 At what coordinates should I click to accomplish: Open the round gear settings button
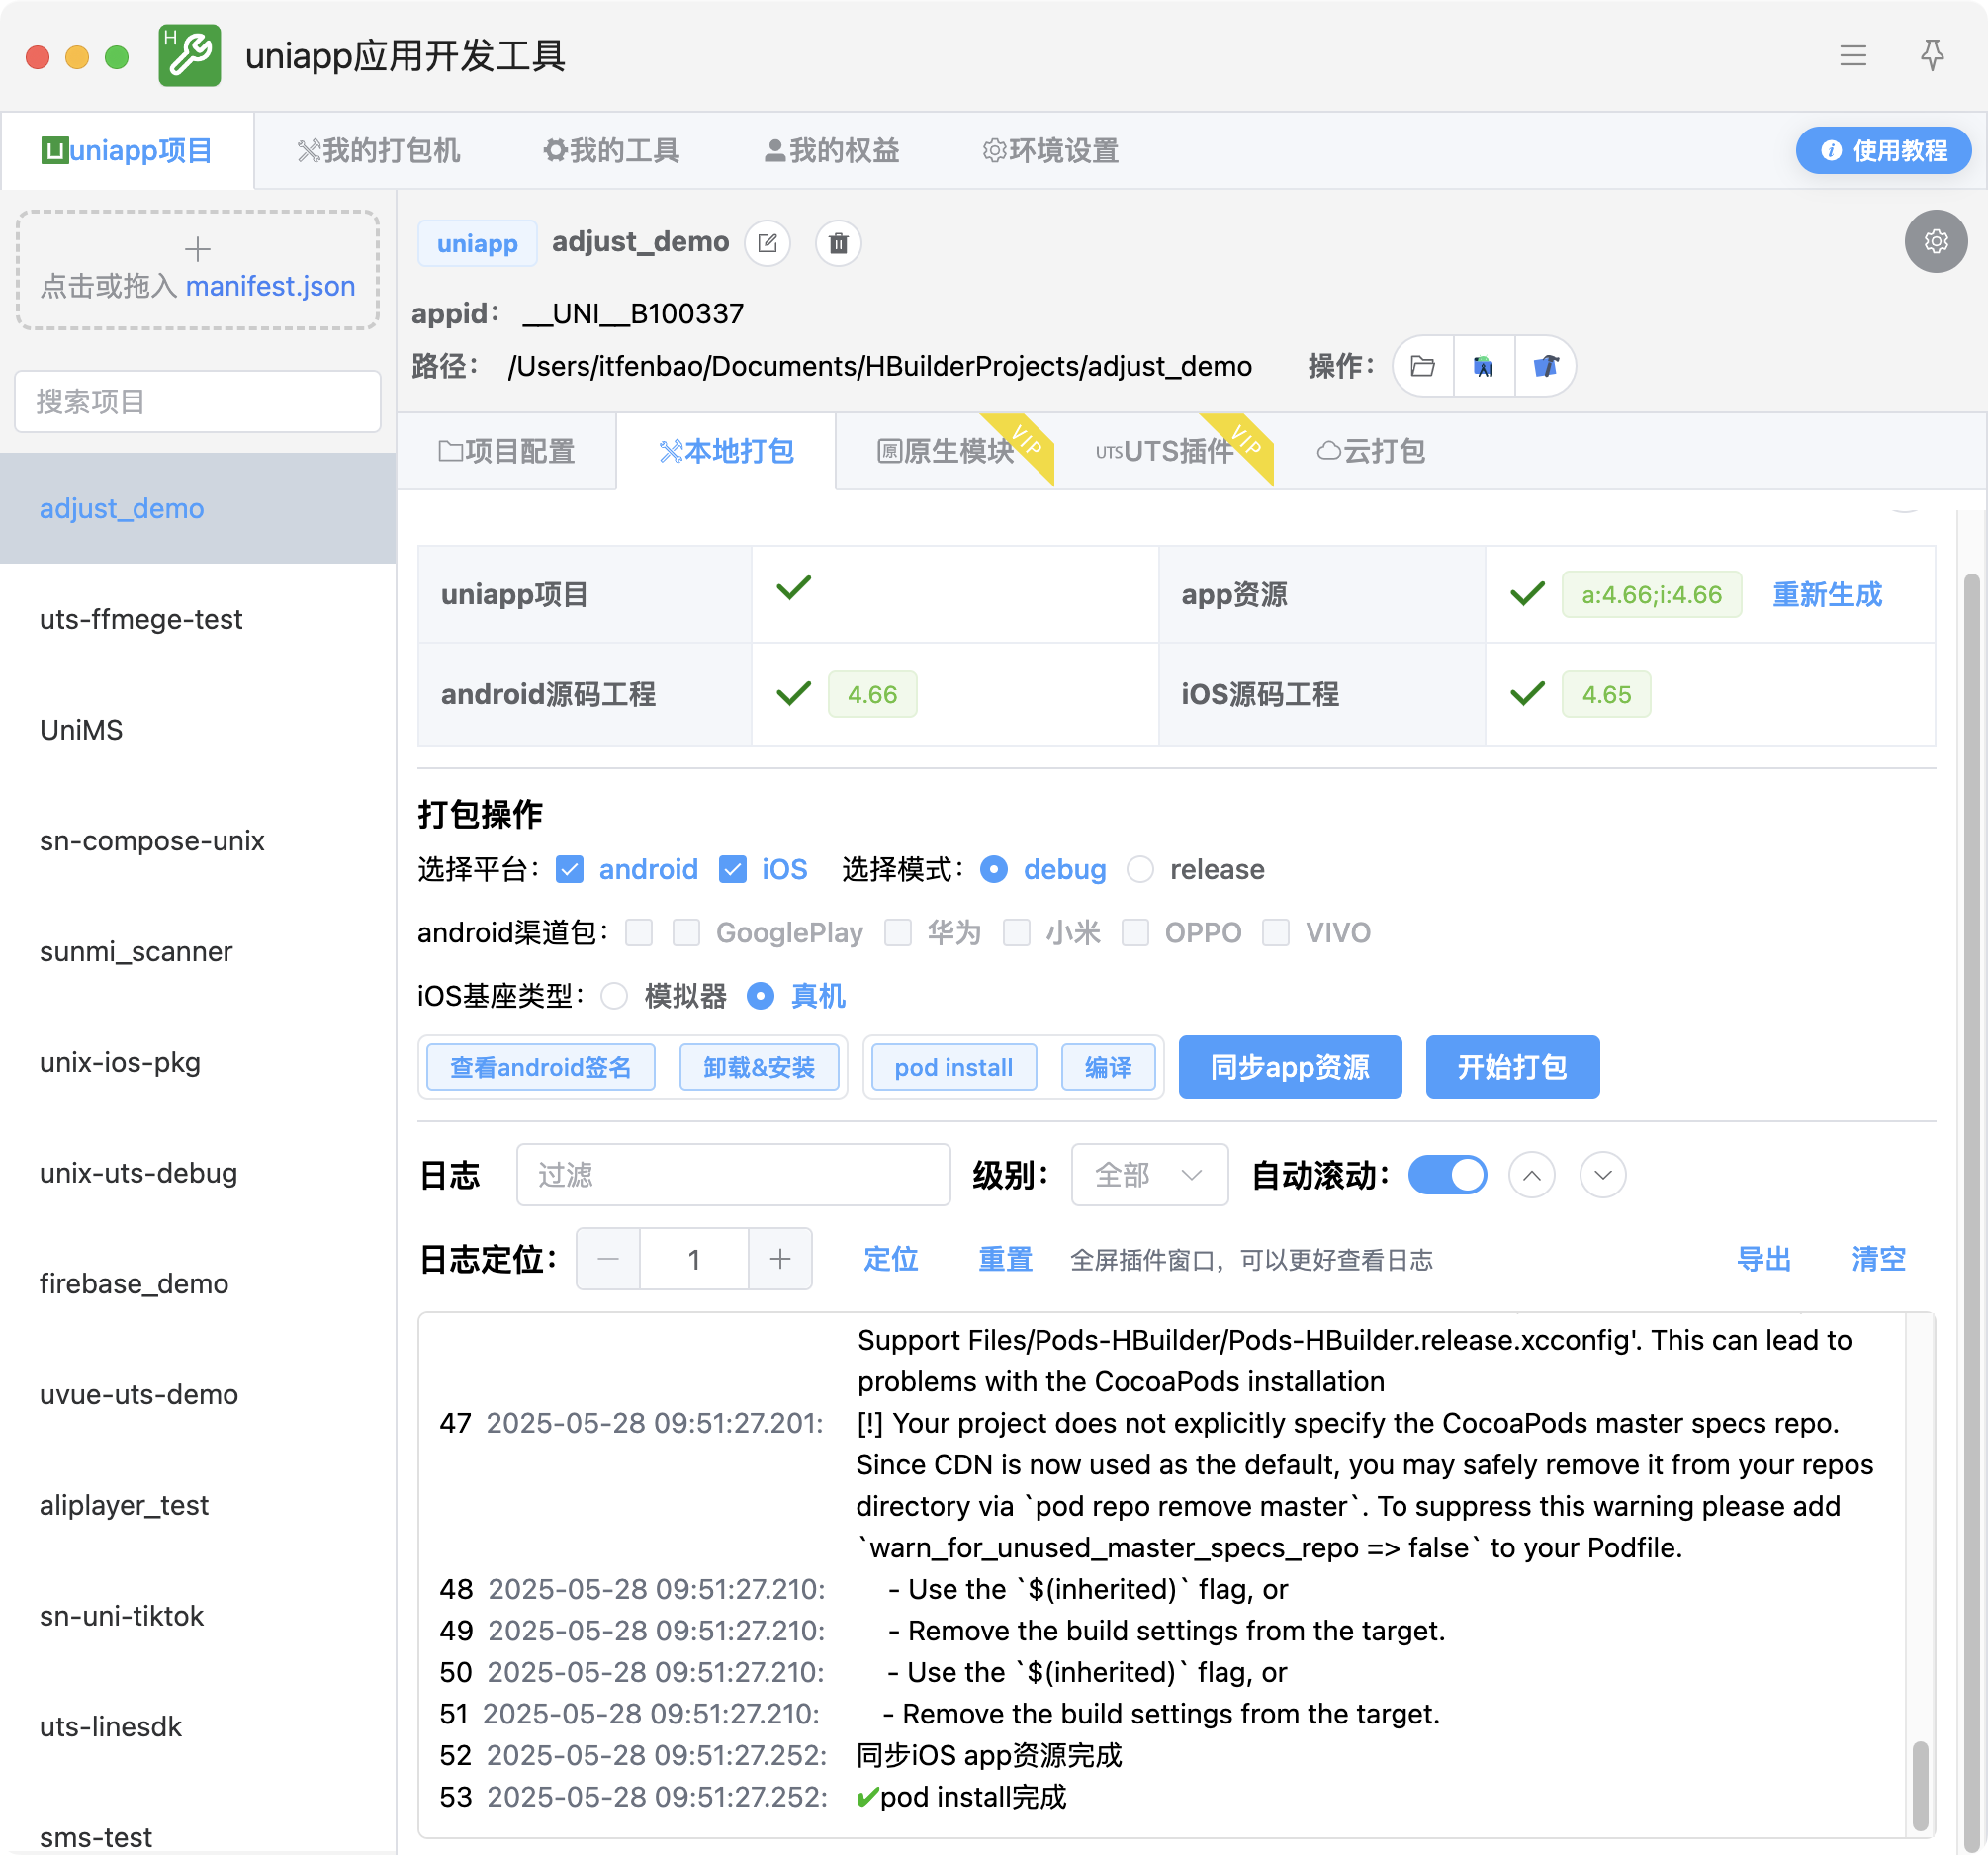[x=1935, y=241]
